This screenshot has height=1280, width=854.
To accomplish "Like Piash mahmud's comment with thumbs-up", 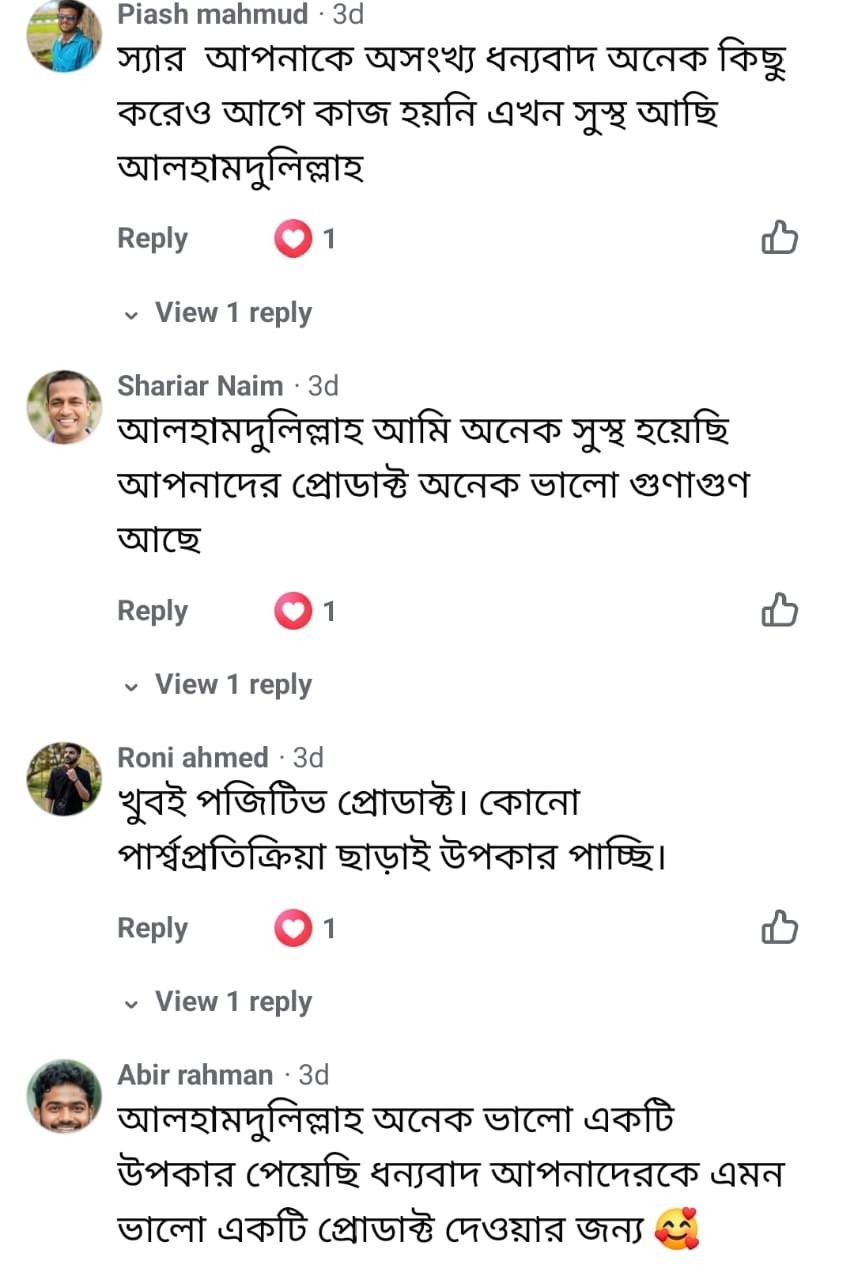I will 779,238.
